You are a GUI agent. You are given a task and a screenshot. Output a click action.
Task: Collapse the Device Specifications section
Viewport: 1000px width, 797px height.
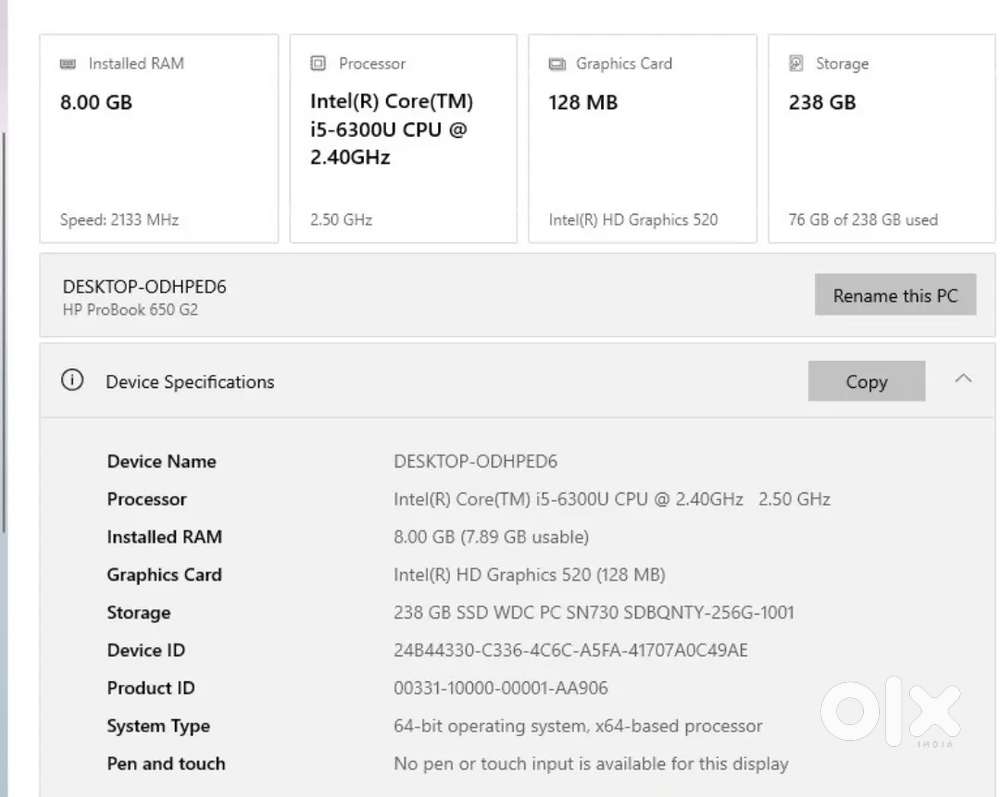click(963, 380)
